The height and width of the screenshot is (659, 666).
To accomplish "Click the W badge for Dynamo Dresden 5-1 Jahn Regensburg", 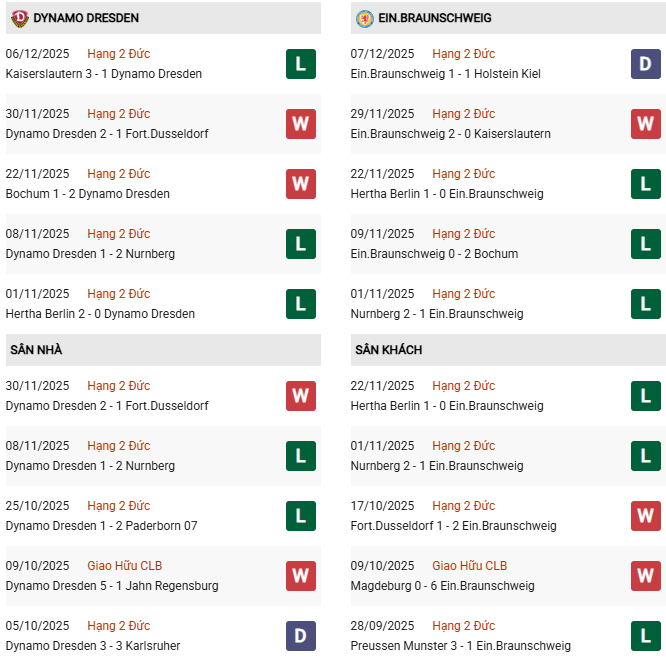I will click(x=300, y=576).
